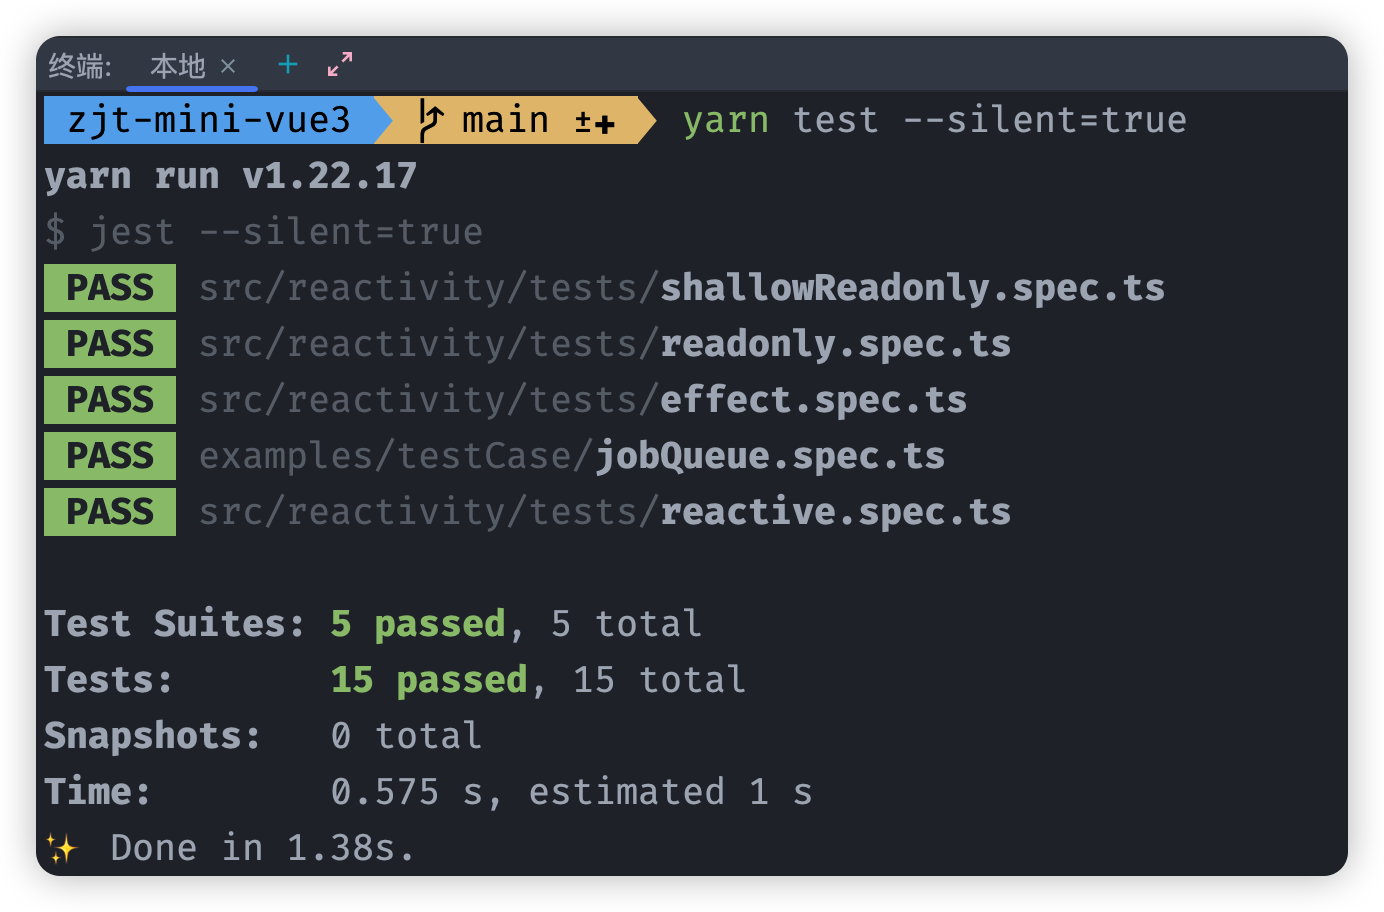Open readonly.spec.ts file path
Screen dimensions: 1384x912
(x=605, y=344)
